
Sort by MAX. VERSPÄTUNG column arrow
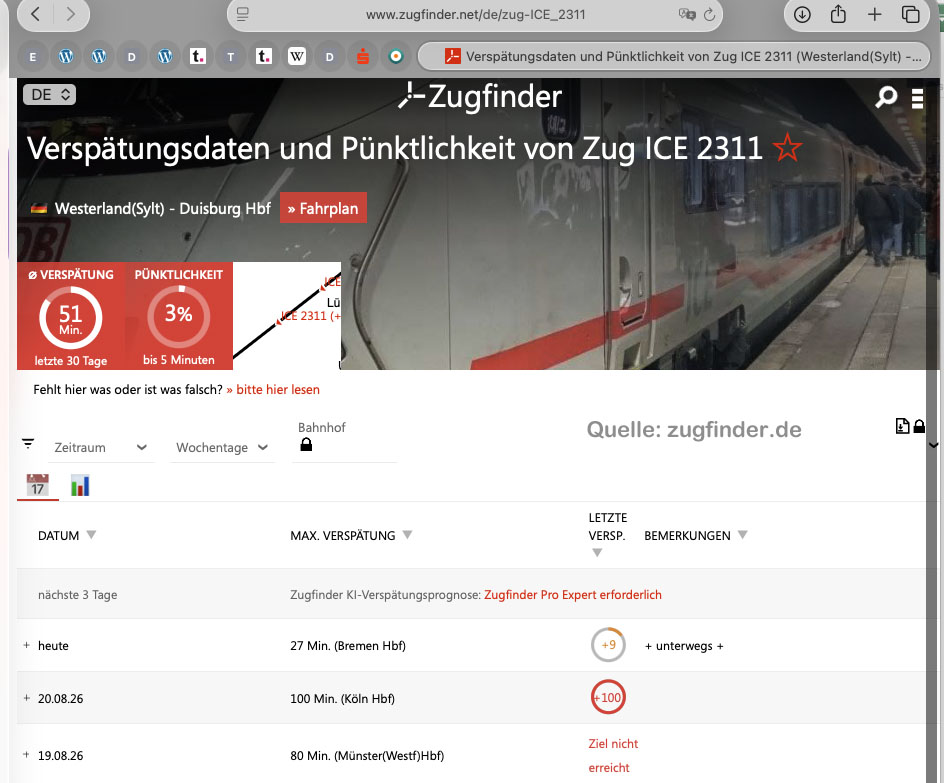407,534
